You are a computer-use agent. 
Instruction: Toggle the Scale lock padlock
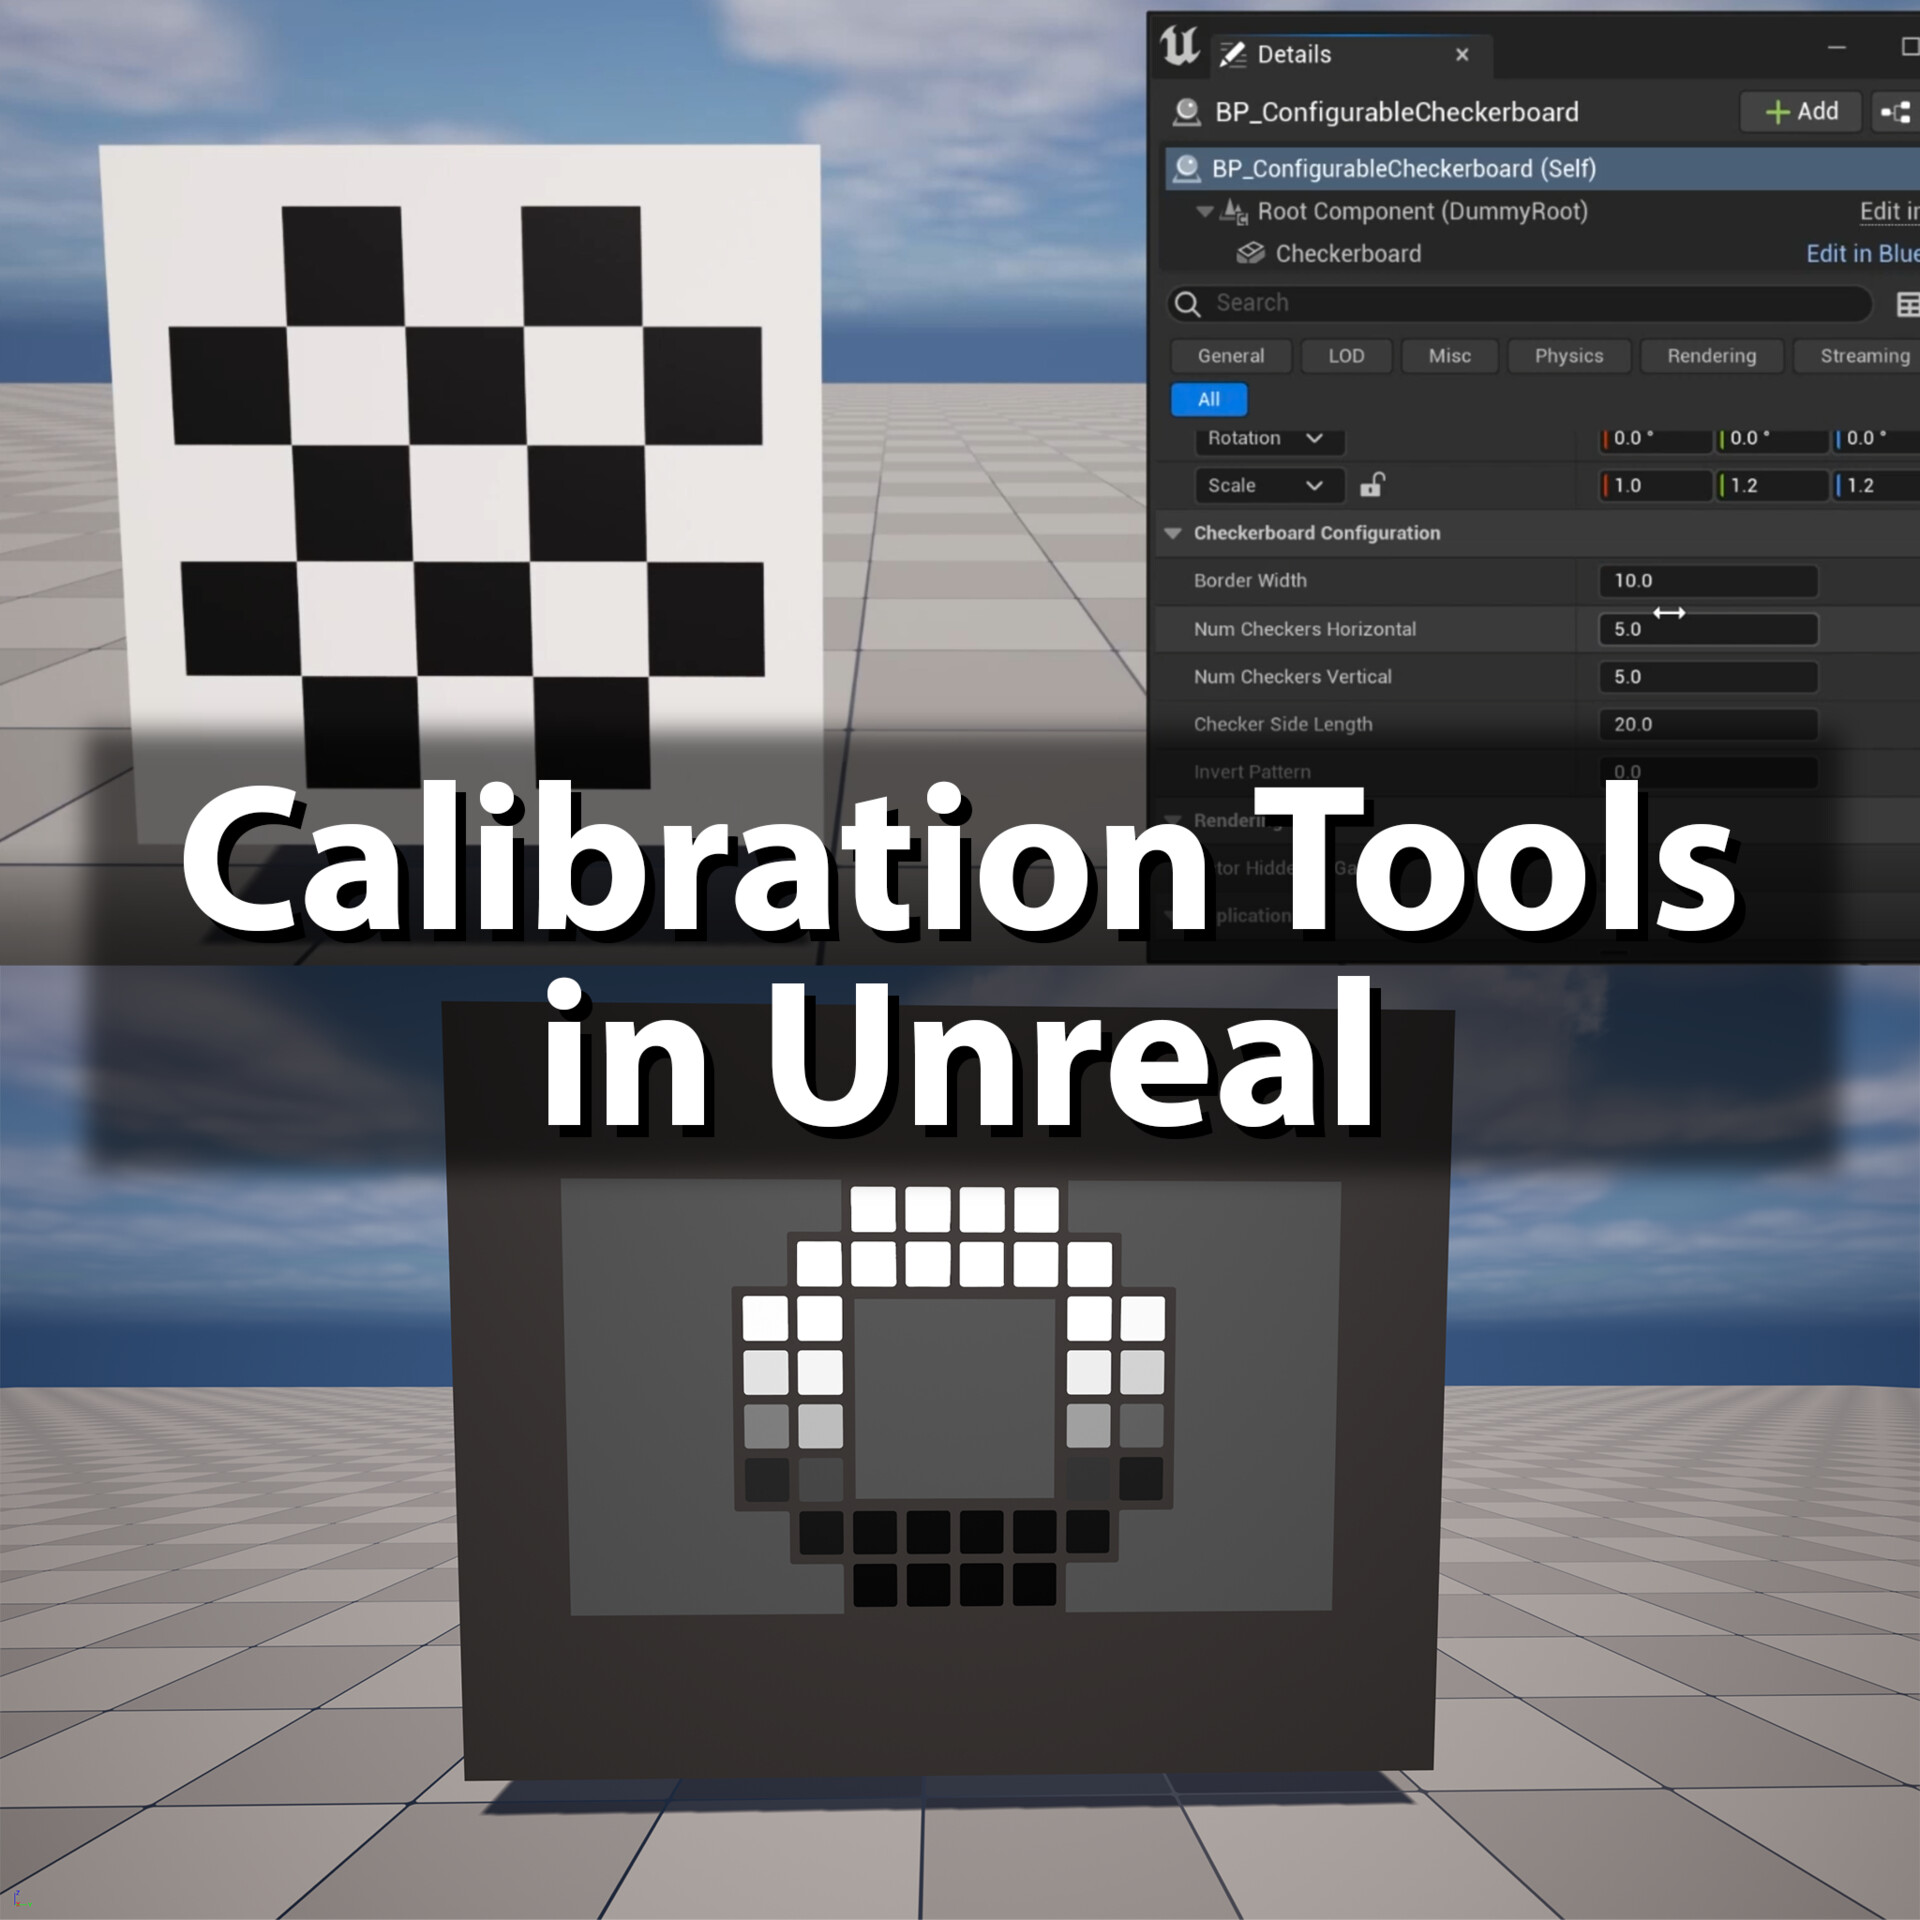click(x=1371, y=486)
